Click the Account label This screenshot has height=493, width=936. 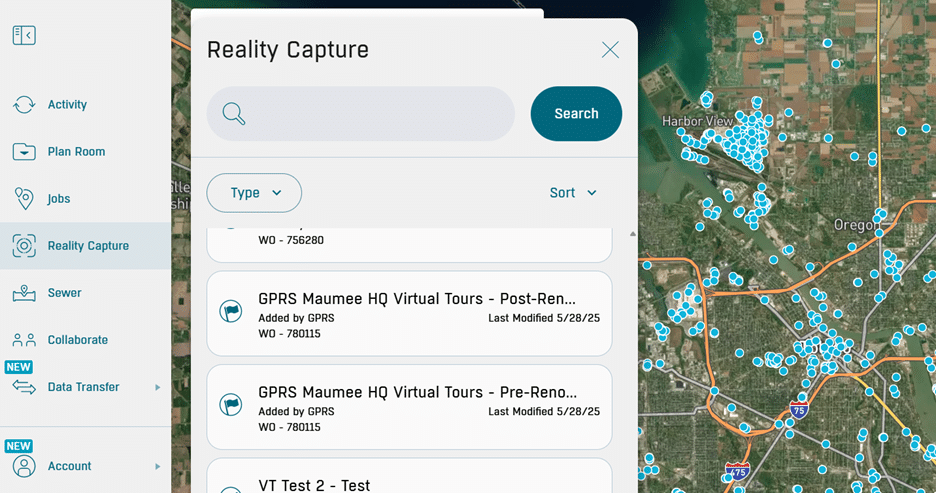click(x=70, y=466)
